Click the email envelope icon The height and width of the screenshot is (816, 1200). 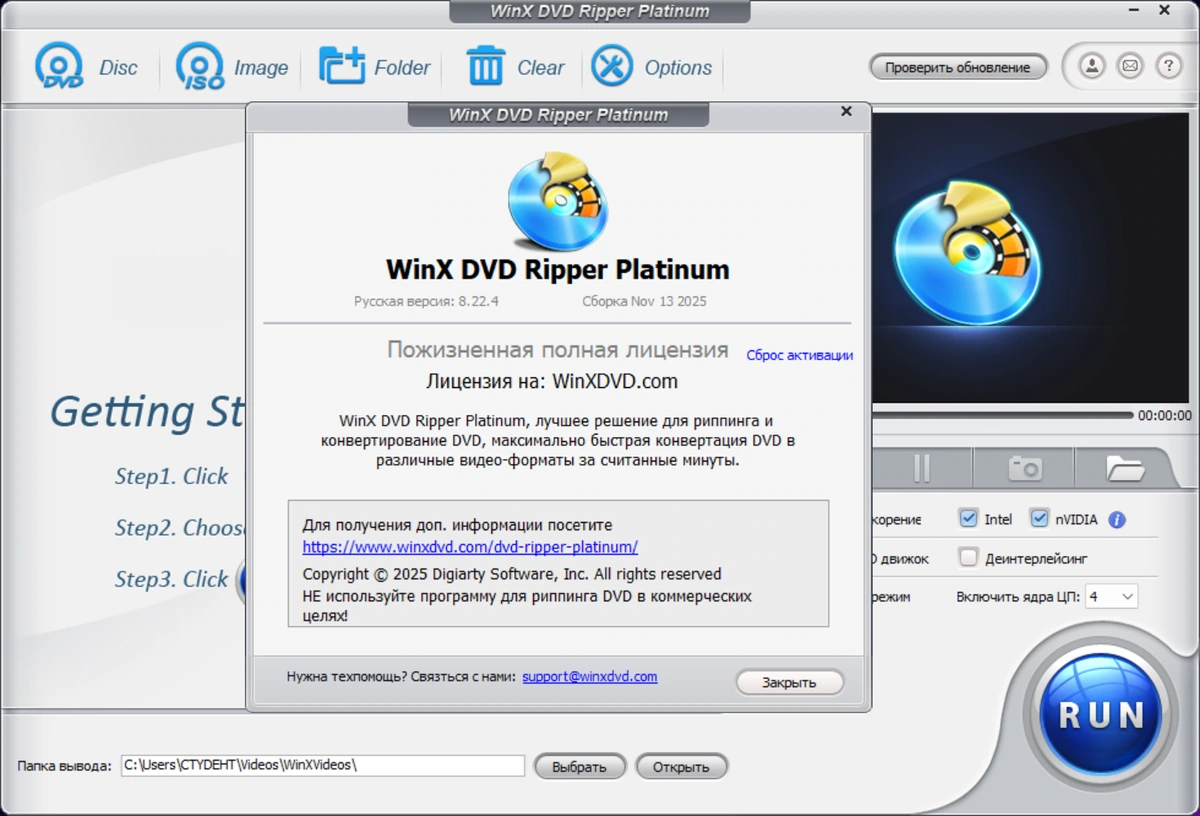tap(1130, 67)
